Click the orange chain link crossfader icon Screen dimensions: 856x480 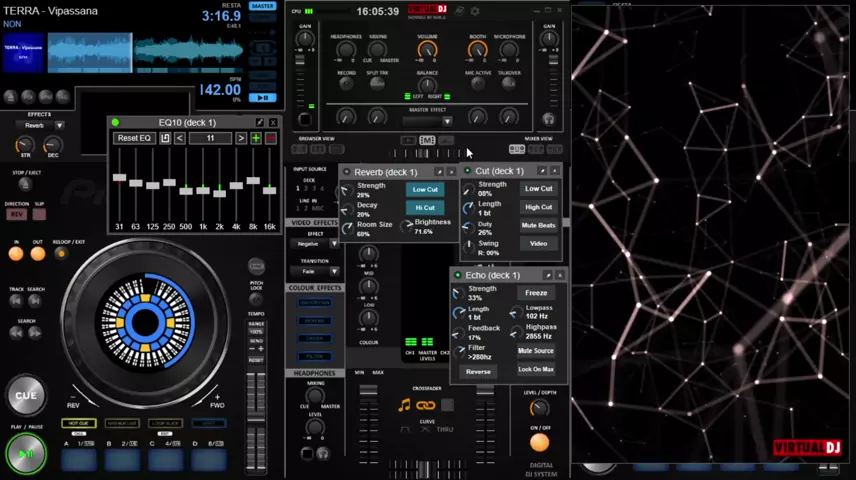click(425, 405)
